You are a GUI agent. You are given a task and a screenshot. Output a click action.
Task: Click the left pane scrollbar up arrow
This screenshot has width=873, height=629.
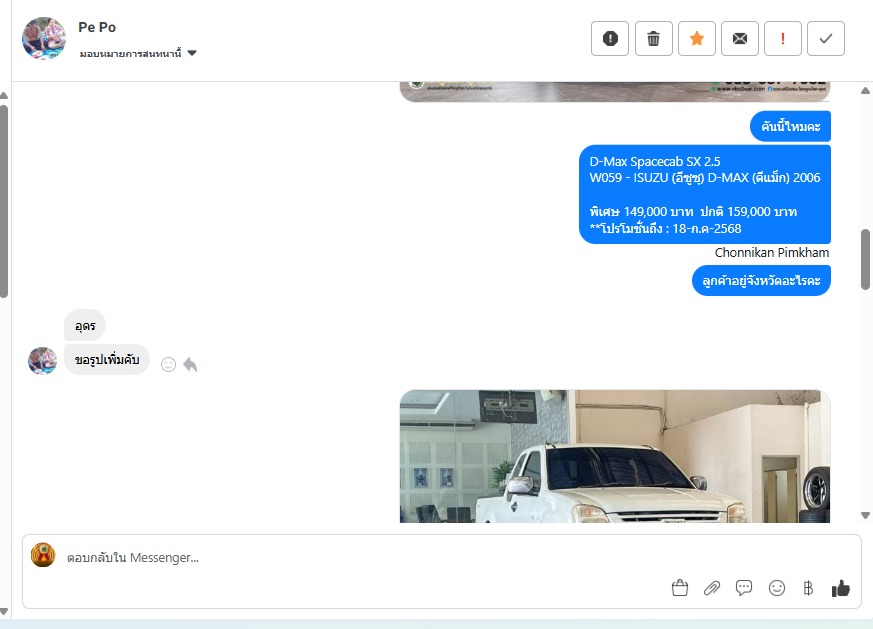4,96
